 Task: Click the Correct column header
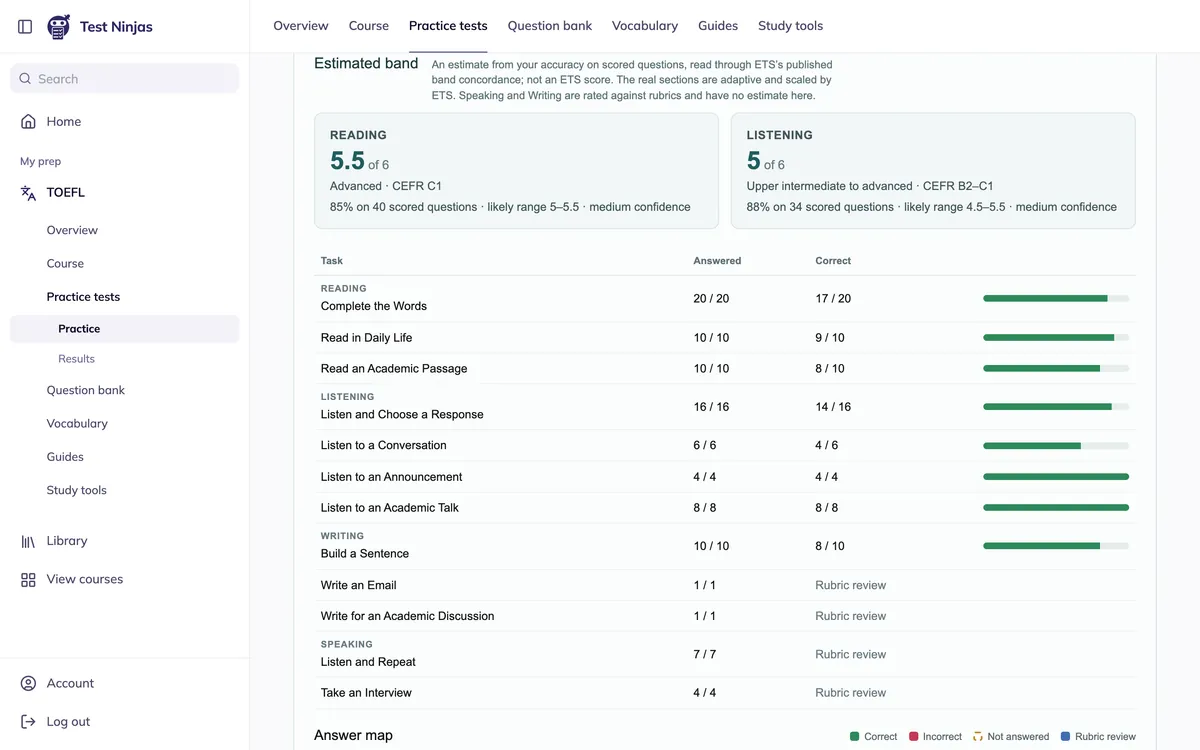833,261
